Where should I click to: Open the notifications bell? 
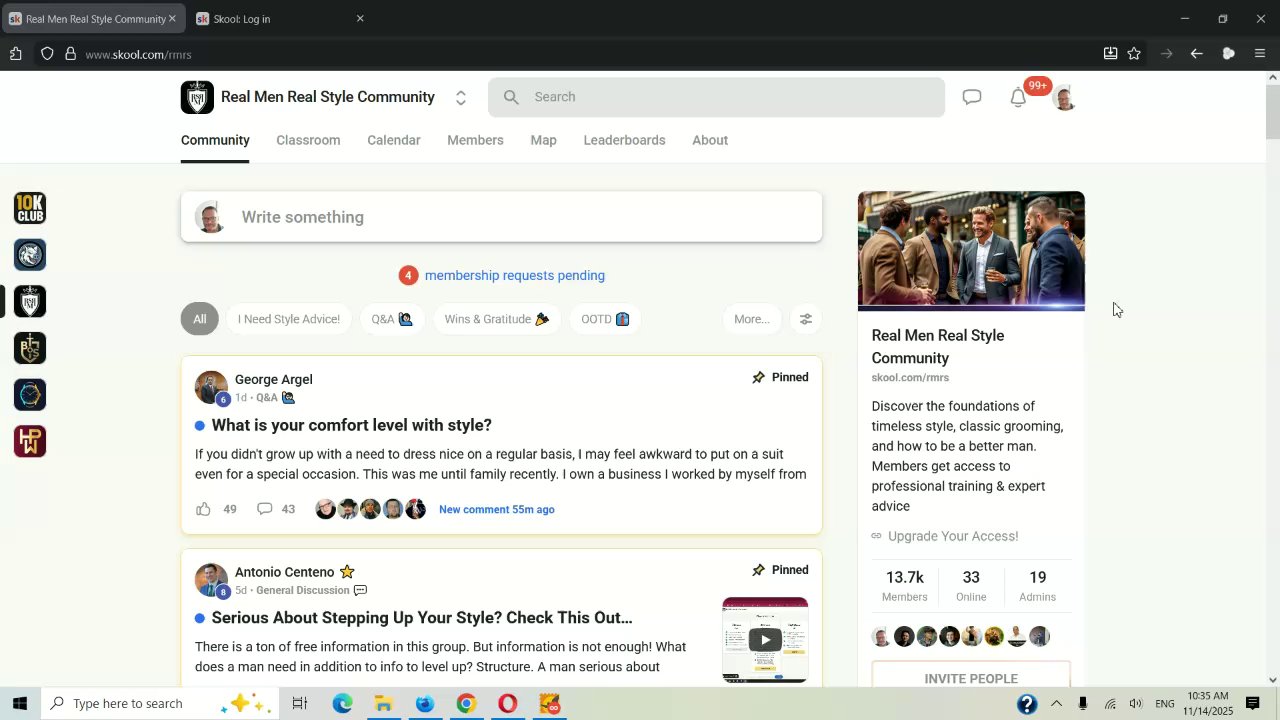[1018, 97]
